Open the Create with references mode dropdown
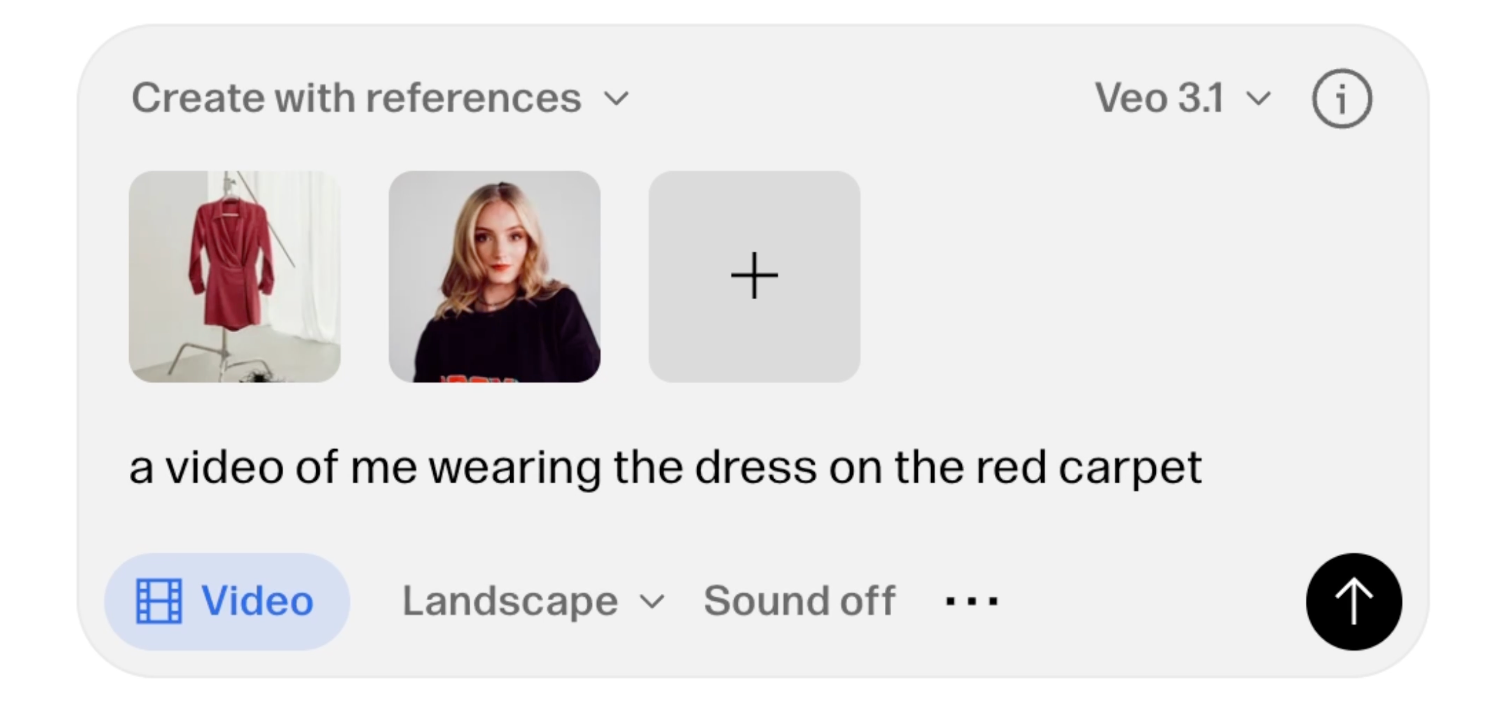This screenshot has width=1496, height=712. click(356, 99)
